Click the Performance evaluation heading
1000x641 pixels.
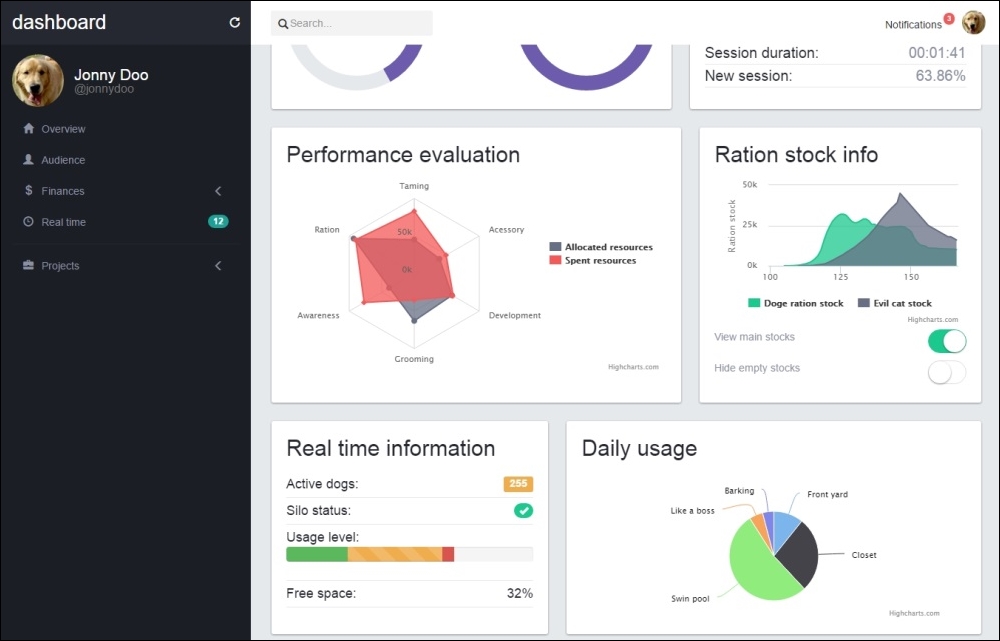(403, 155)
